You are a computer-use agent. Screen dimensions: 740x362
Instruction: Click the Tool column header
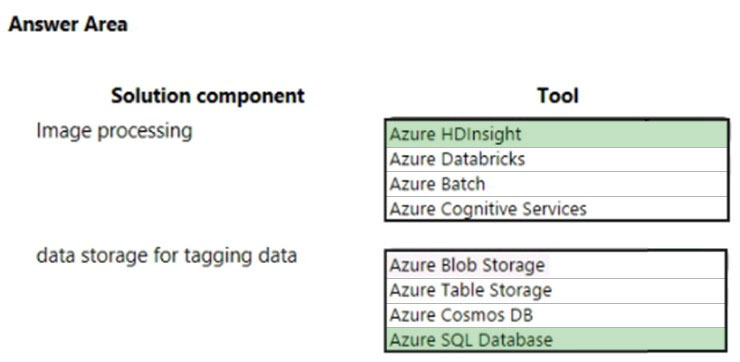pyautogui.click(x=558, y=96)
